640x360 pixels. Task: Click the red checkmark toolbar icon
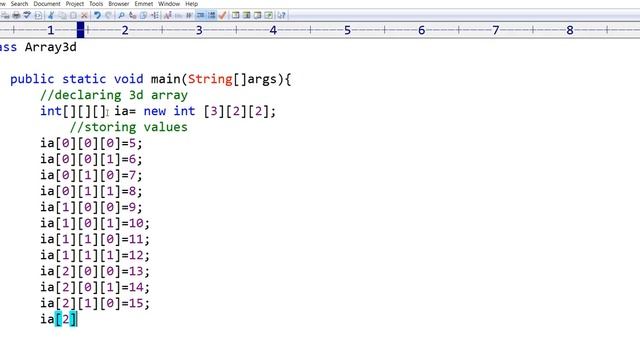coord(222,16)
